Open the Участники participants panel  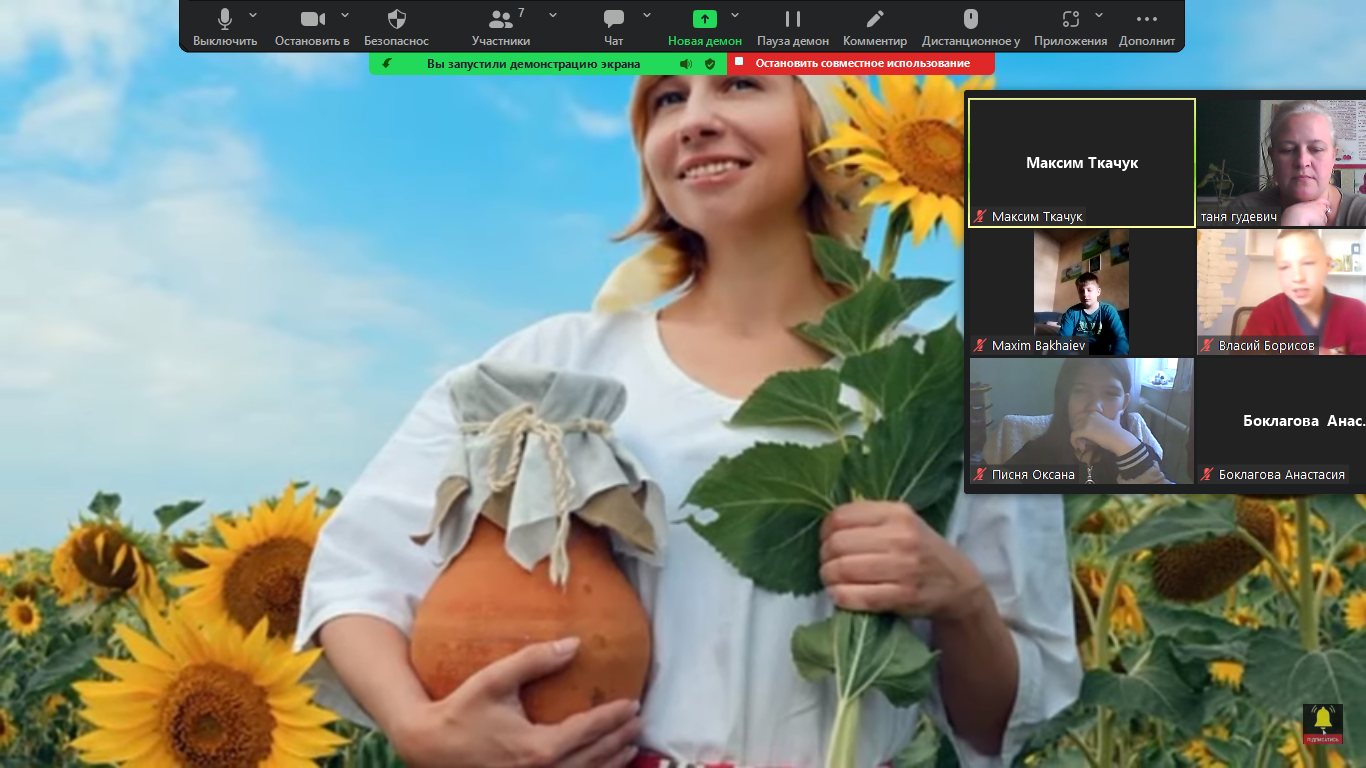(501, 19)
